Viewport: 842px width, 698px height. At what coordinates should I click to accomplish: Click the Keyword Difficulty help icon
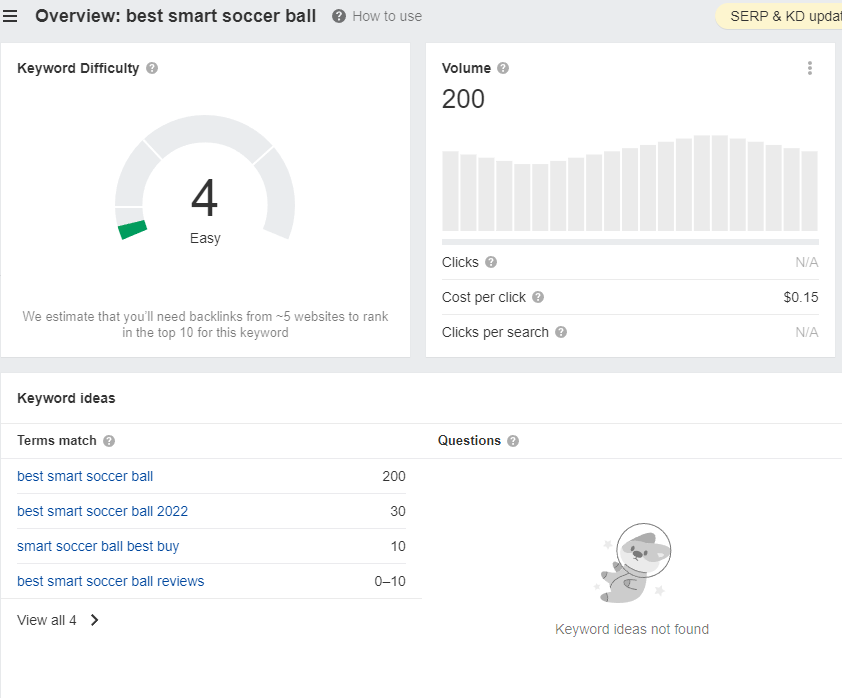pyautogui.click(x=152, y=68)
